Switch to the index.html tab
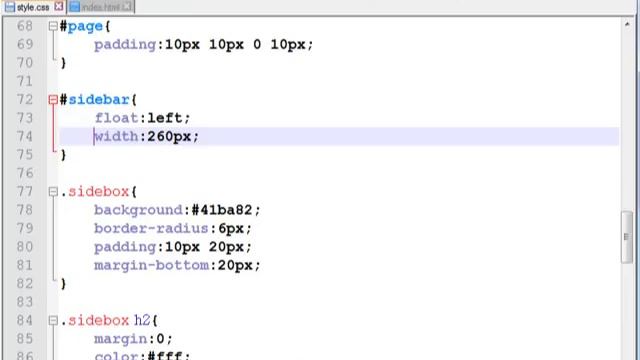The height and width of the screenshot is (360, 640). [100, 7]
